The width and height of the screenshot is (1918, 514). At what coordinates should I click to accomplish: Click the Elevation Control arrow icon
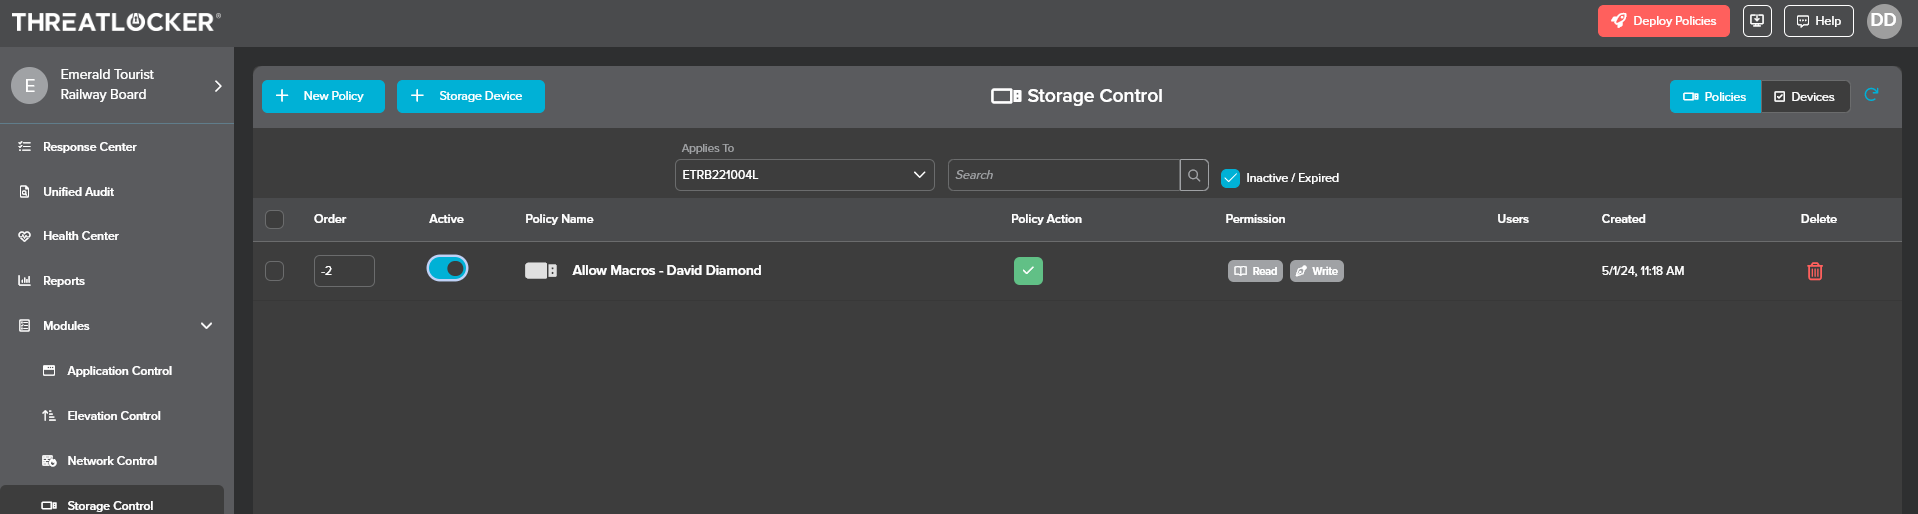click(49, 416)
